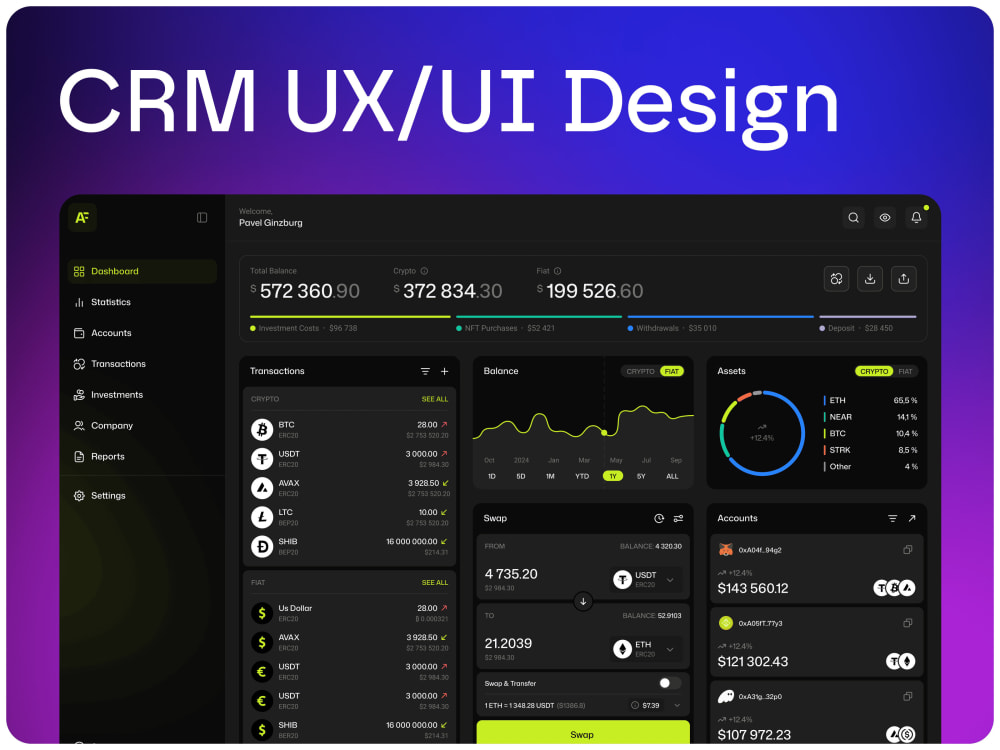Click the Crypto info icon
Image resolution: width=1000 pixels, height=750 pixels.
tap(424, 271)
